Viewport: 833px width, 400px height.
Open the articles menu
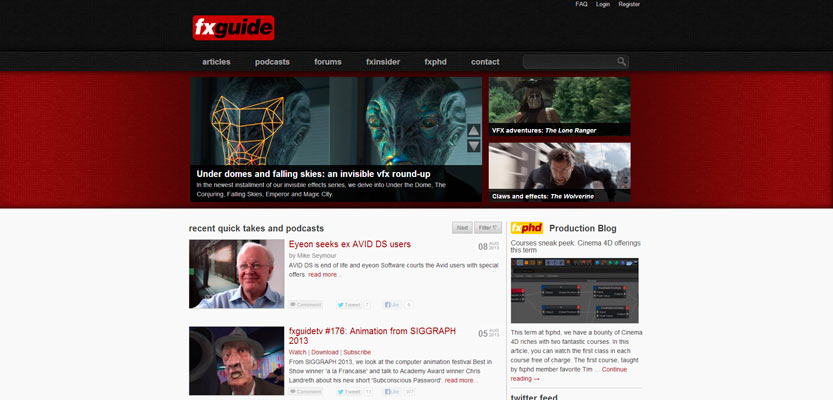(216, 62)
